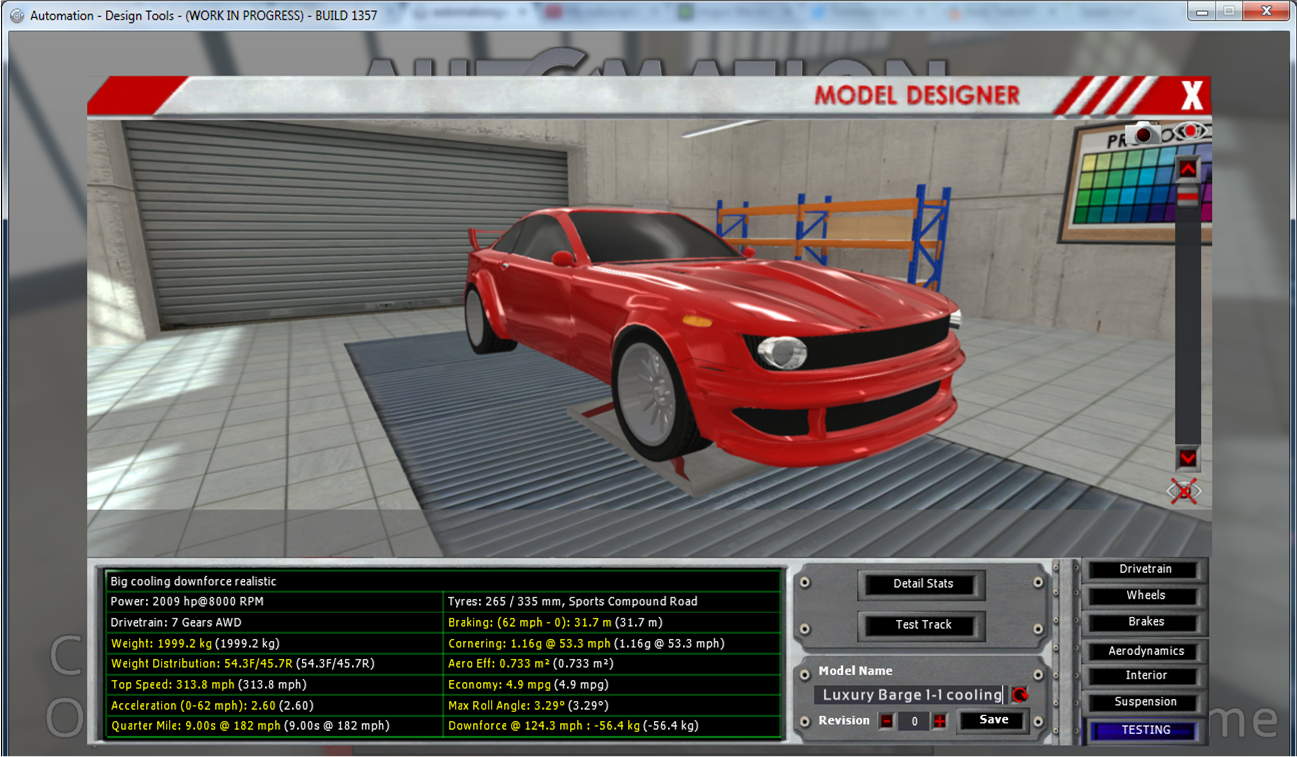Launch the Test Track

[x=923, y=625]
